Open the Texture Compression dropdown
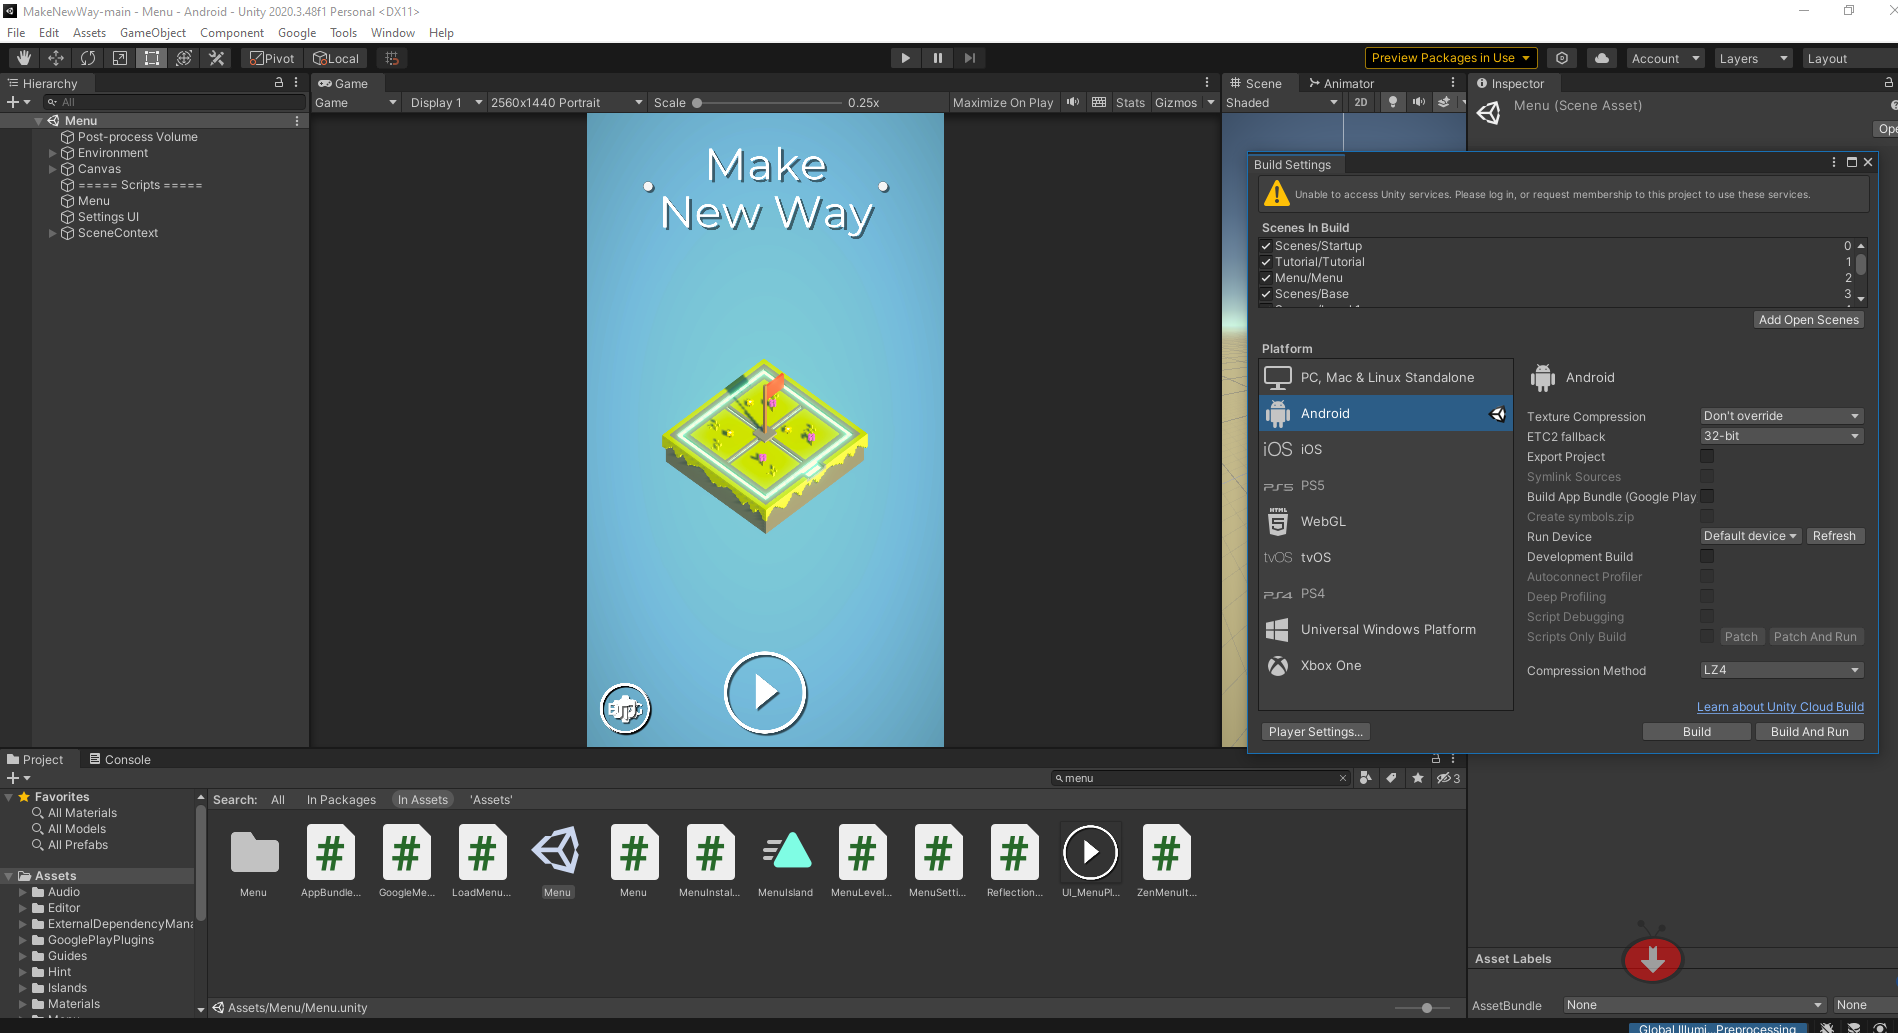Screen dimensions: 1898x1033 [1780, 415]
